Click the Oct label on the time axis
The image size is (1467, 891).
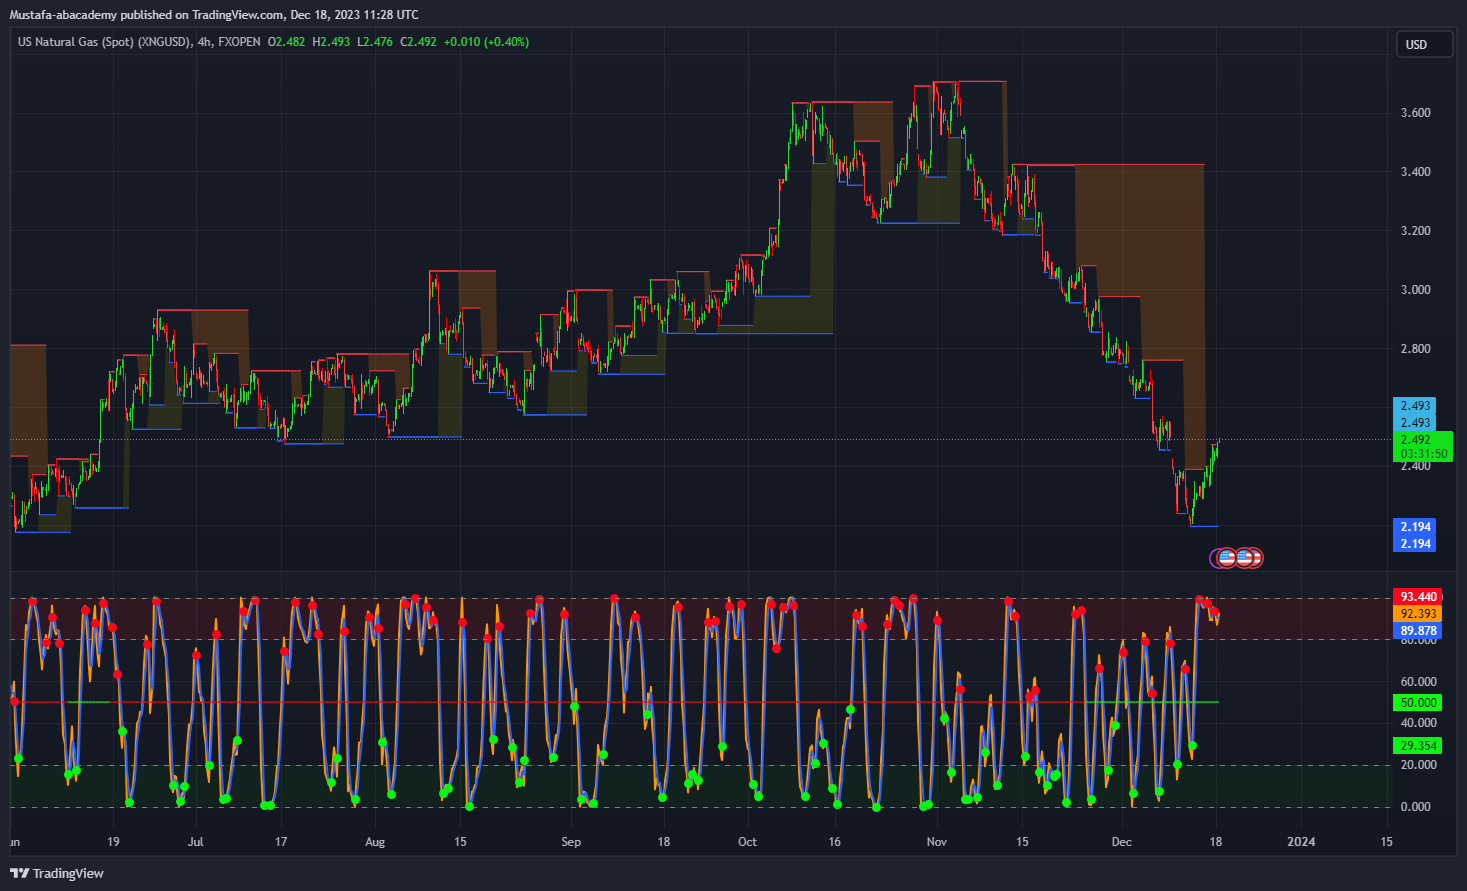click(x=747, y=842)
